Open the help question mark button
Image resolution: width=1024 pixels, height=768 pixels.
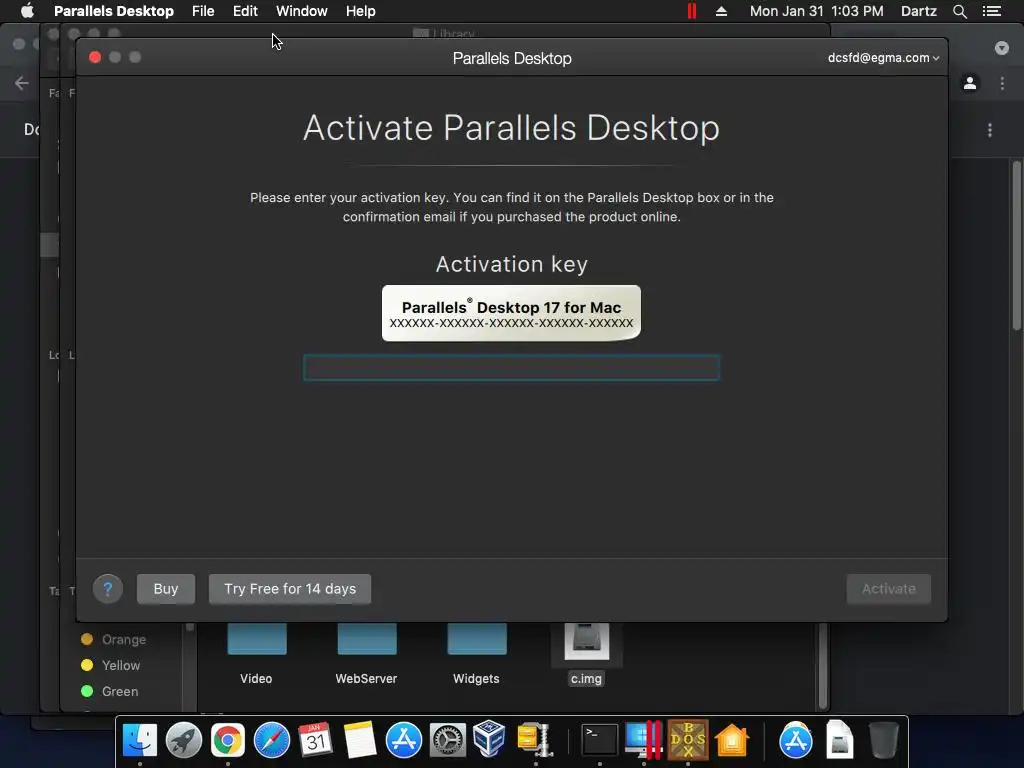[x=108, y=589]
